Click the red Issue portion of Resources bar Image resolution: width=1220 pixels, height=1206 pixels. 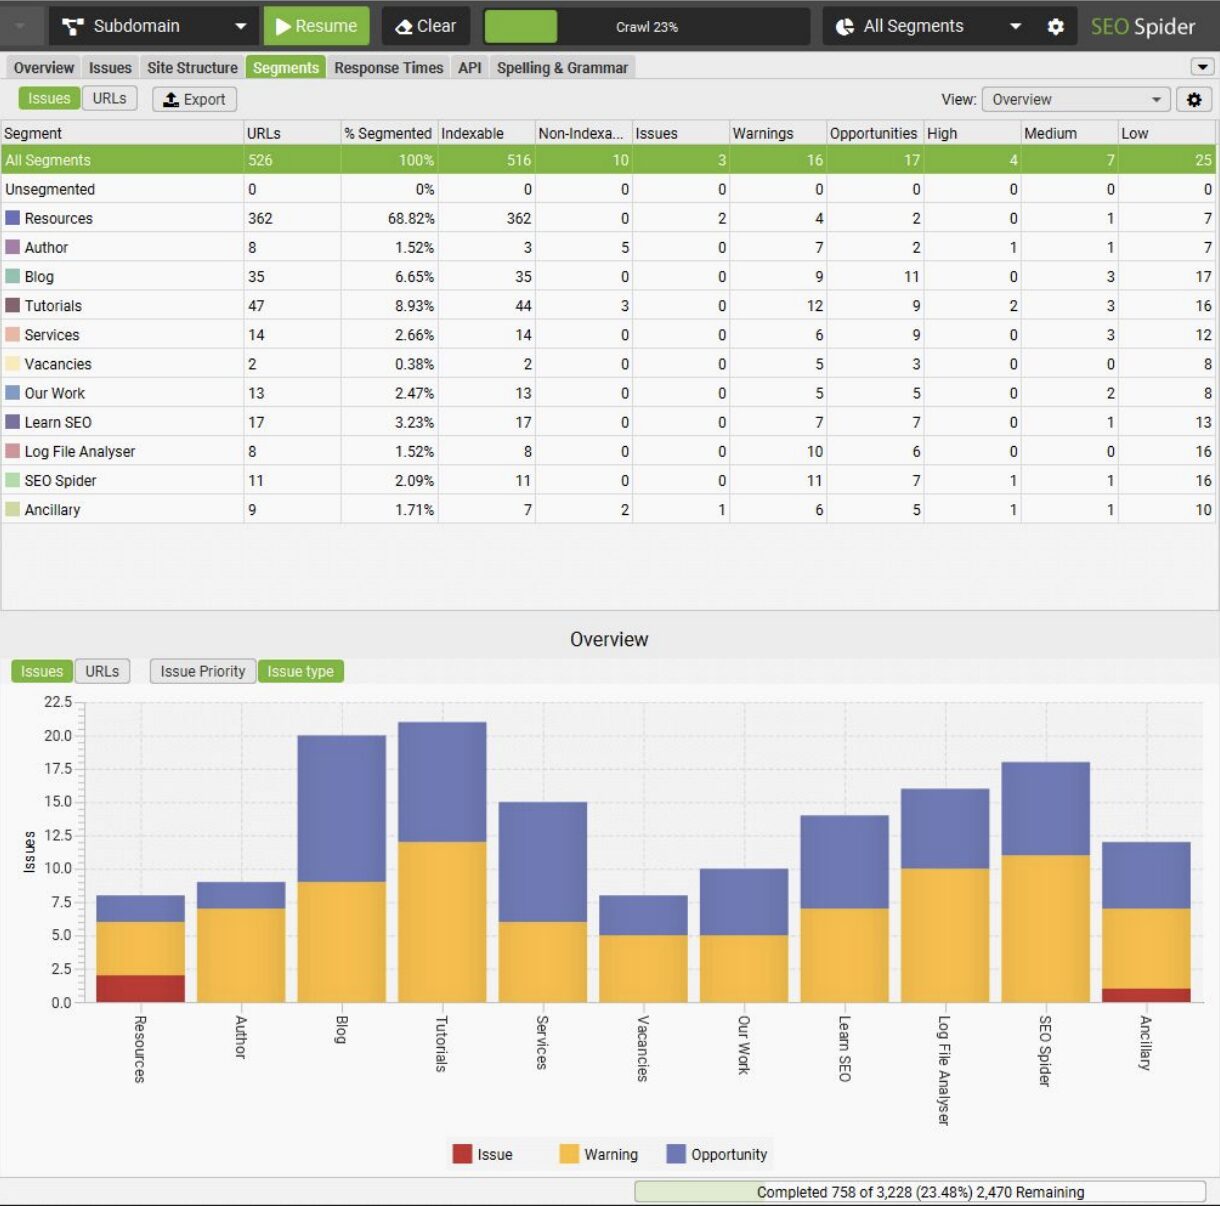pyautogui.click(x=141, y=988)
